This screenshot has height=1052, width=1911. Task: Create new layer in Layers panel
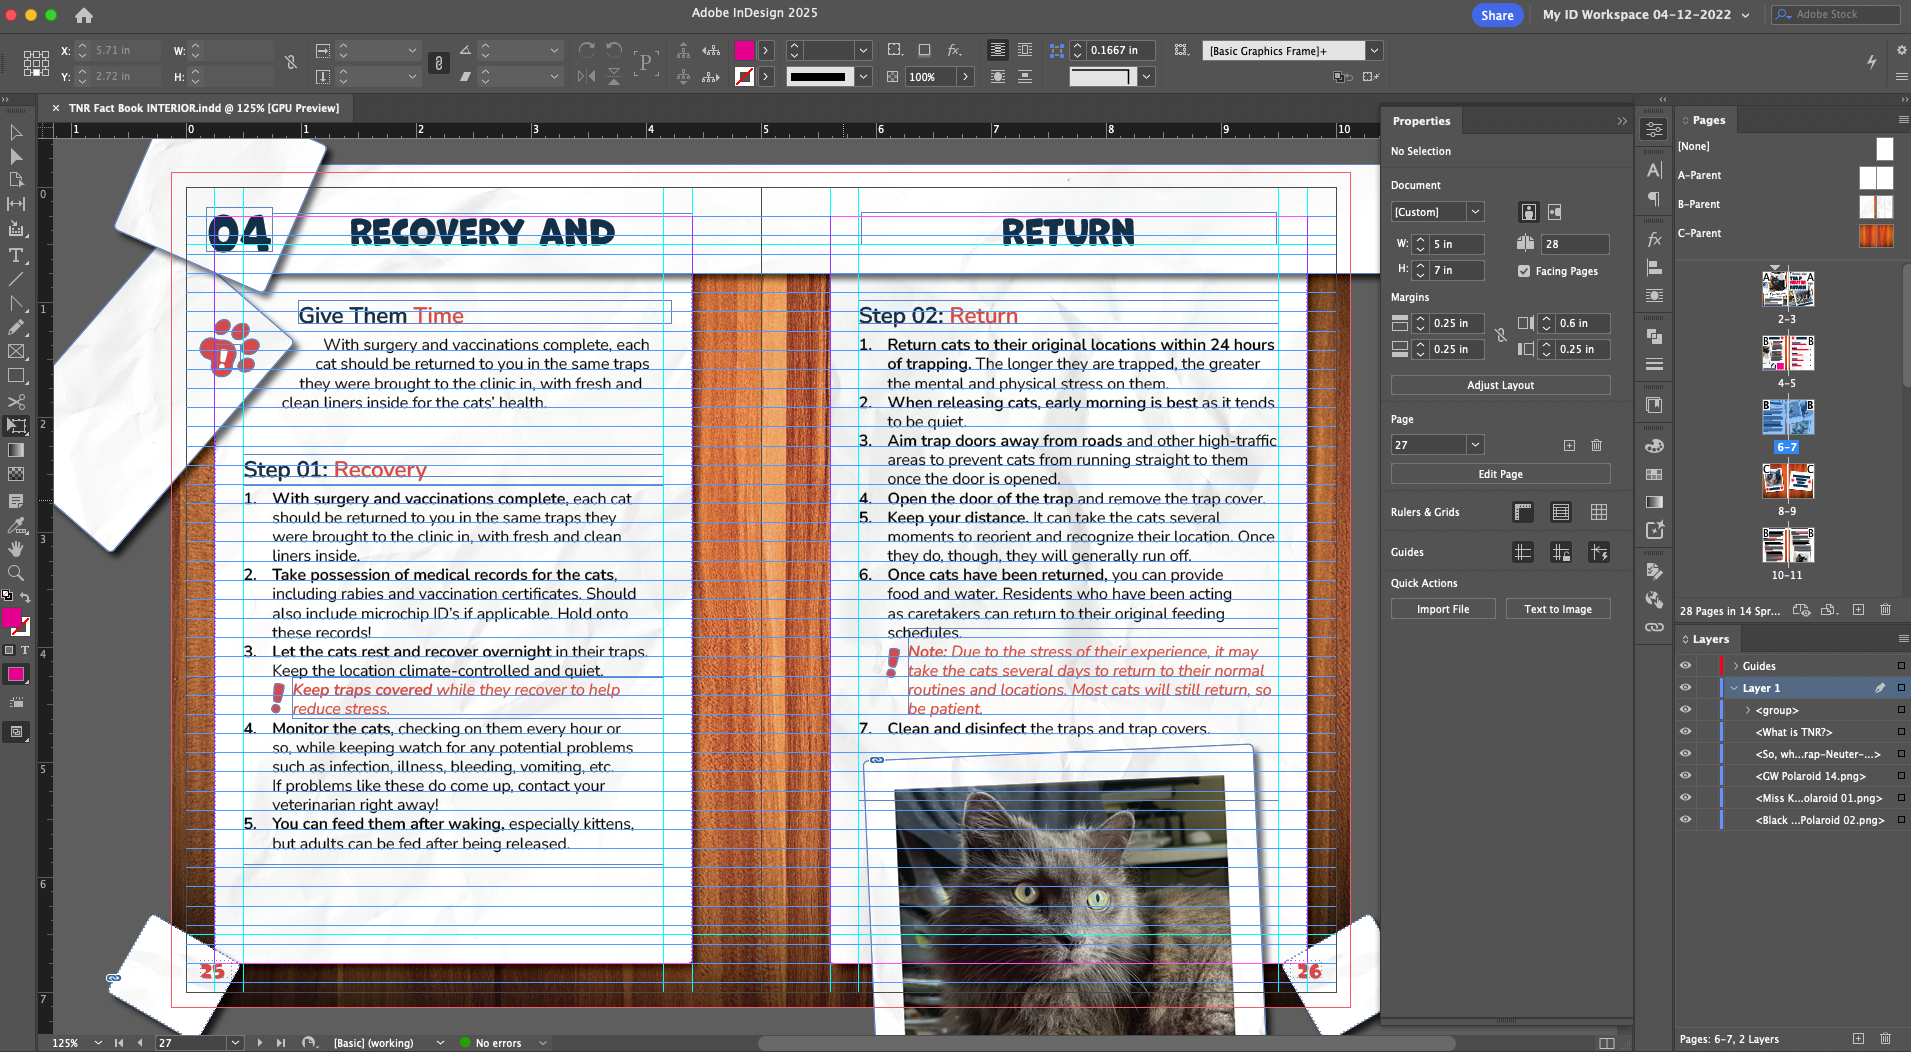pos(1858,1039)
